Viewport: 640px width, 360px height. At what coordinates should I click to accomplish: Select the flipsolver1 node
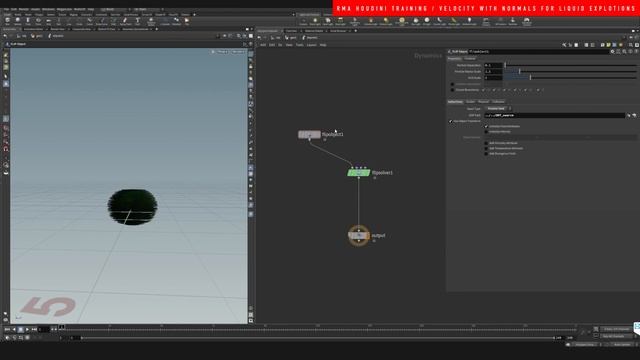[359, 173]
